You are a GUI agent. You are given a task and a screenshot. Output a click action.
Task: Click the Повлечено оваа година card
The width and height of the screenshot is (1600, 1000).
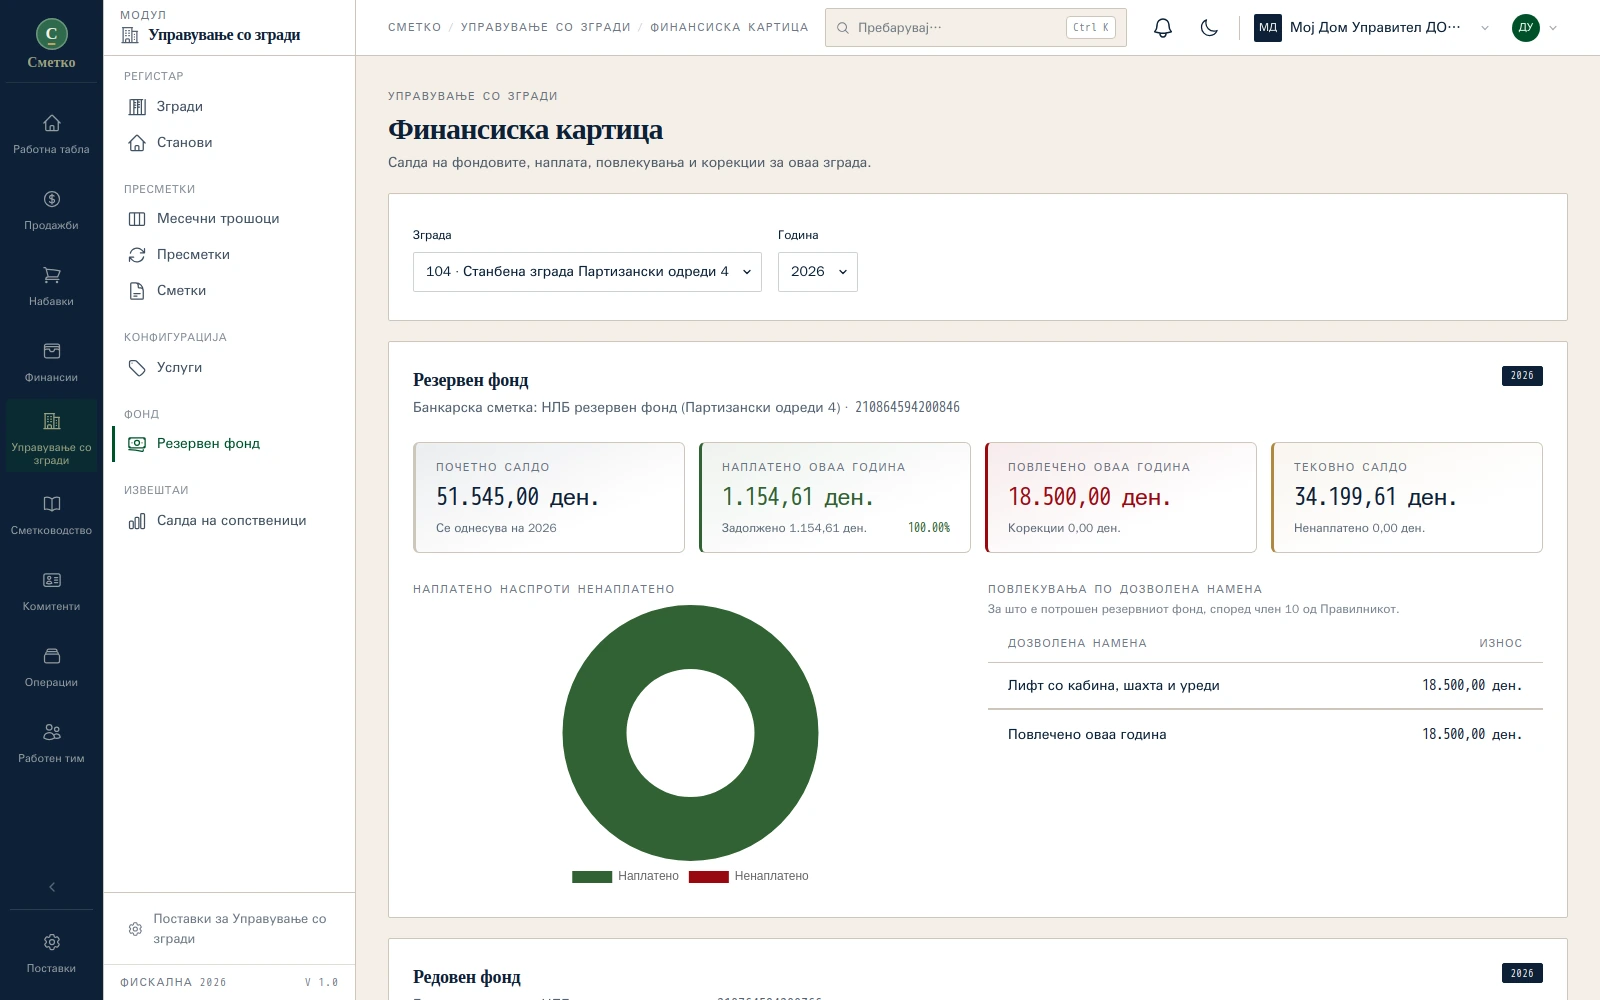tap(1121, 497)
